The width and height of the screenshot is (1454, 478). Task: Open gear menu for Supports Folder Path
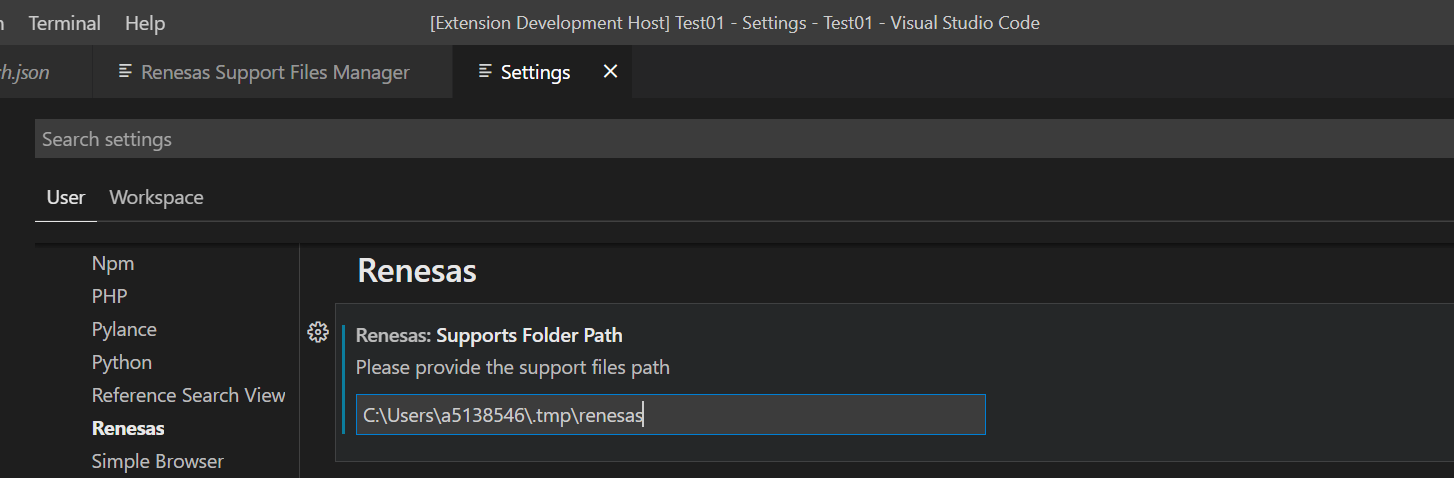click(318, 332)
